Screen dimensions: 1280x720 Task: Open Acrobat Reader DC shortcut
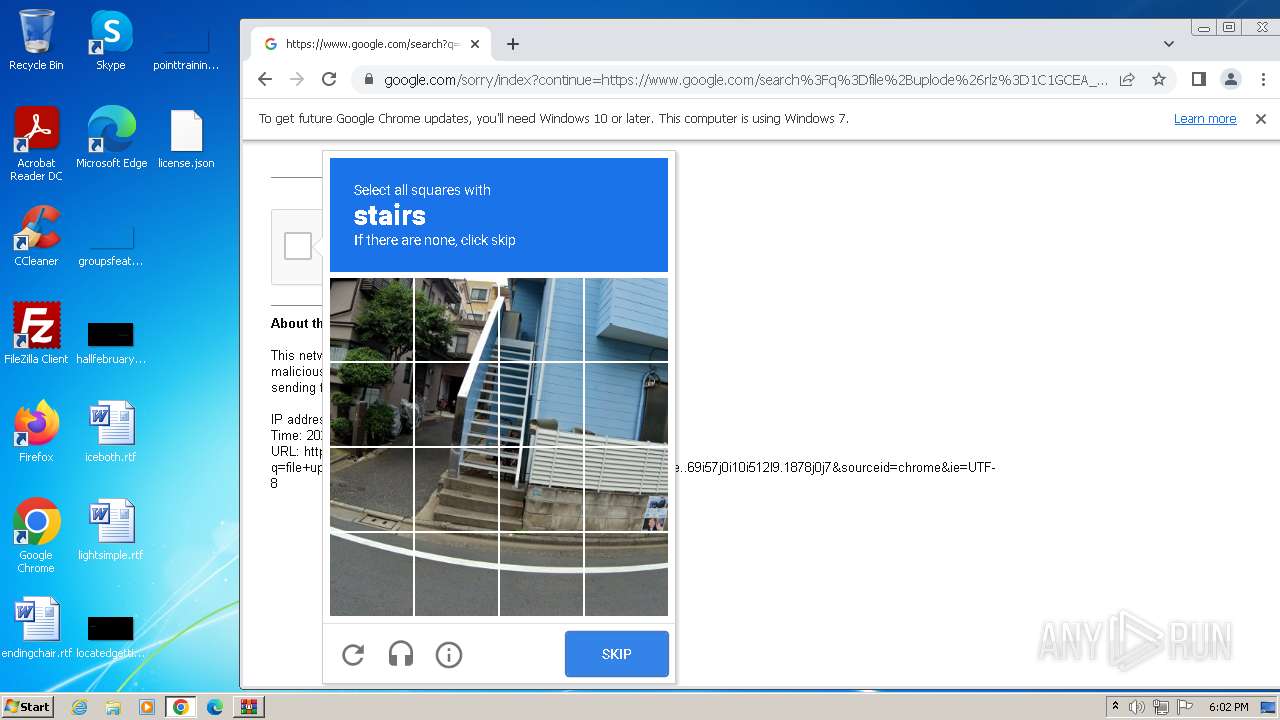[36, 144]
